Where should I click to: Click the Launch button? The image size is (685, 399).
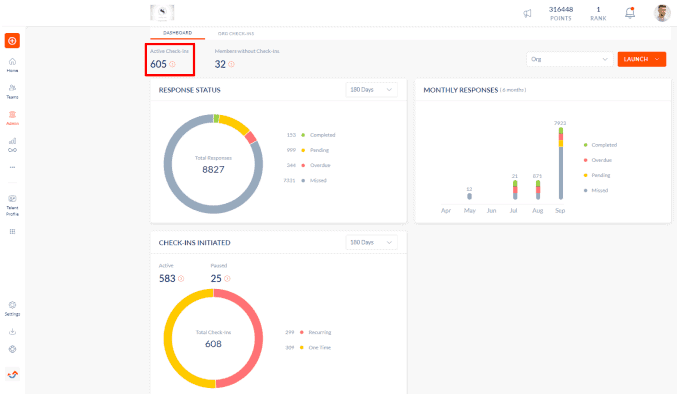(x=642, y=59)
